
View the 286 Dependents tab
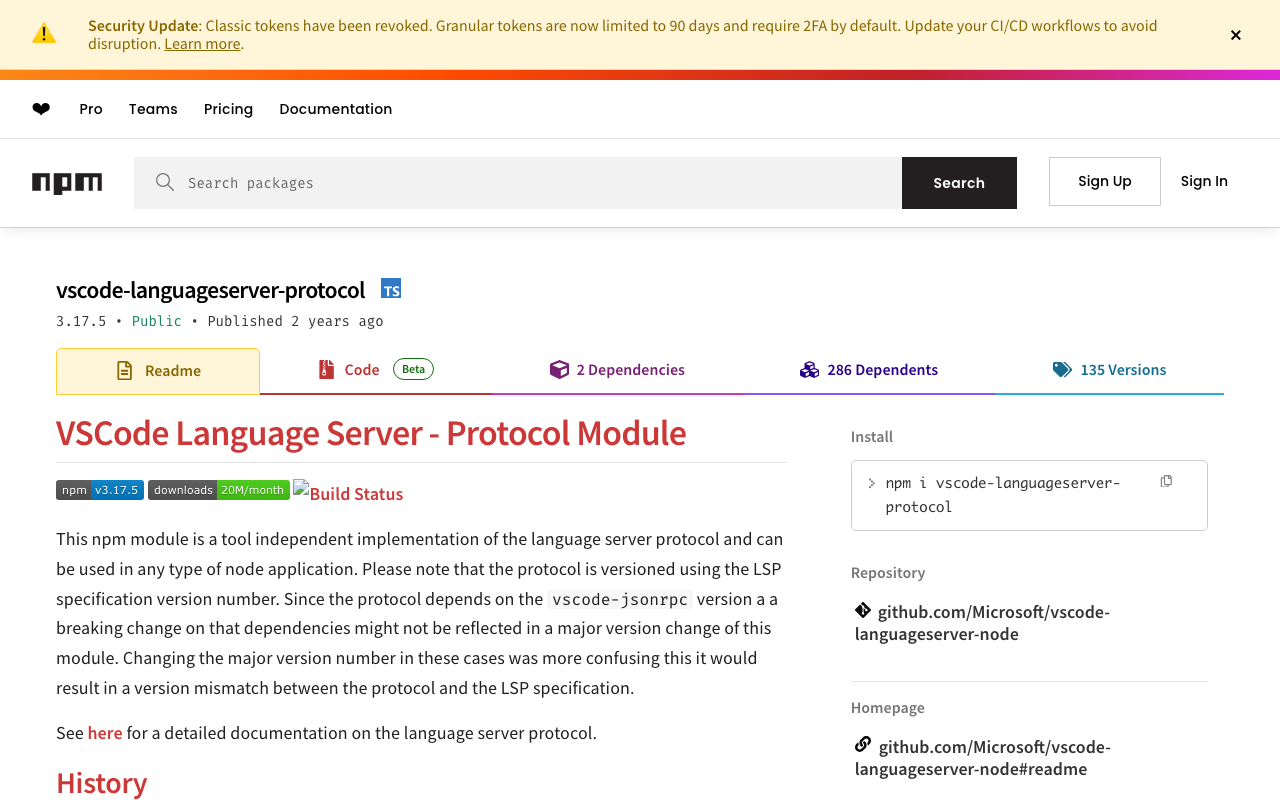(869, 370)
